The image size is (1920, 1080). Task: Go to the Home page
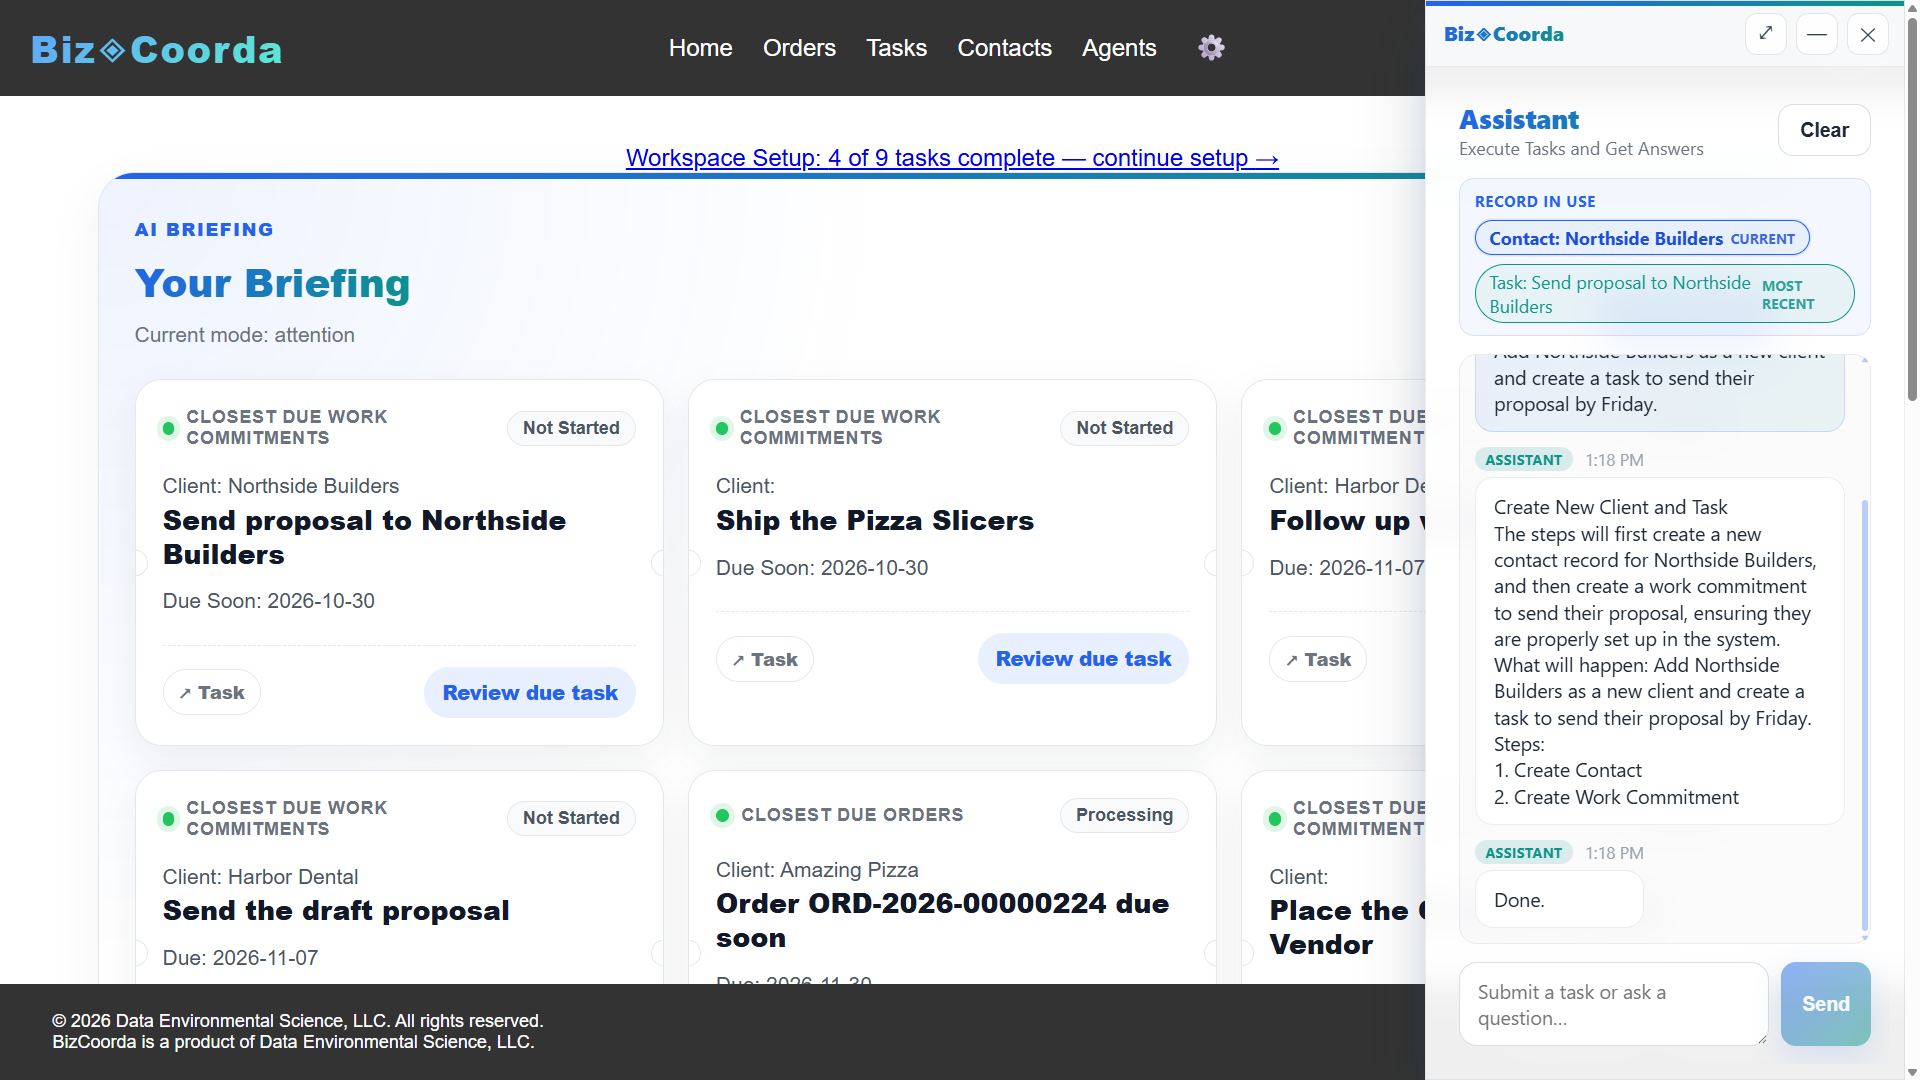coord(700,48)
